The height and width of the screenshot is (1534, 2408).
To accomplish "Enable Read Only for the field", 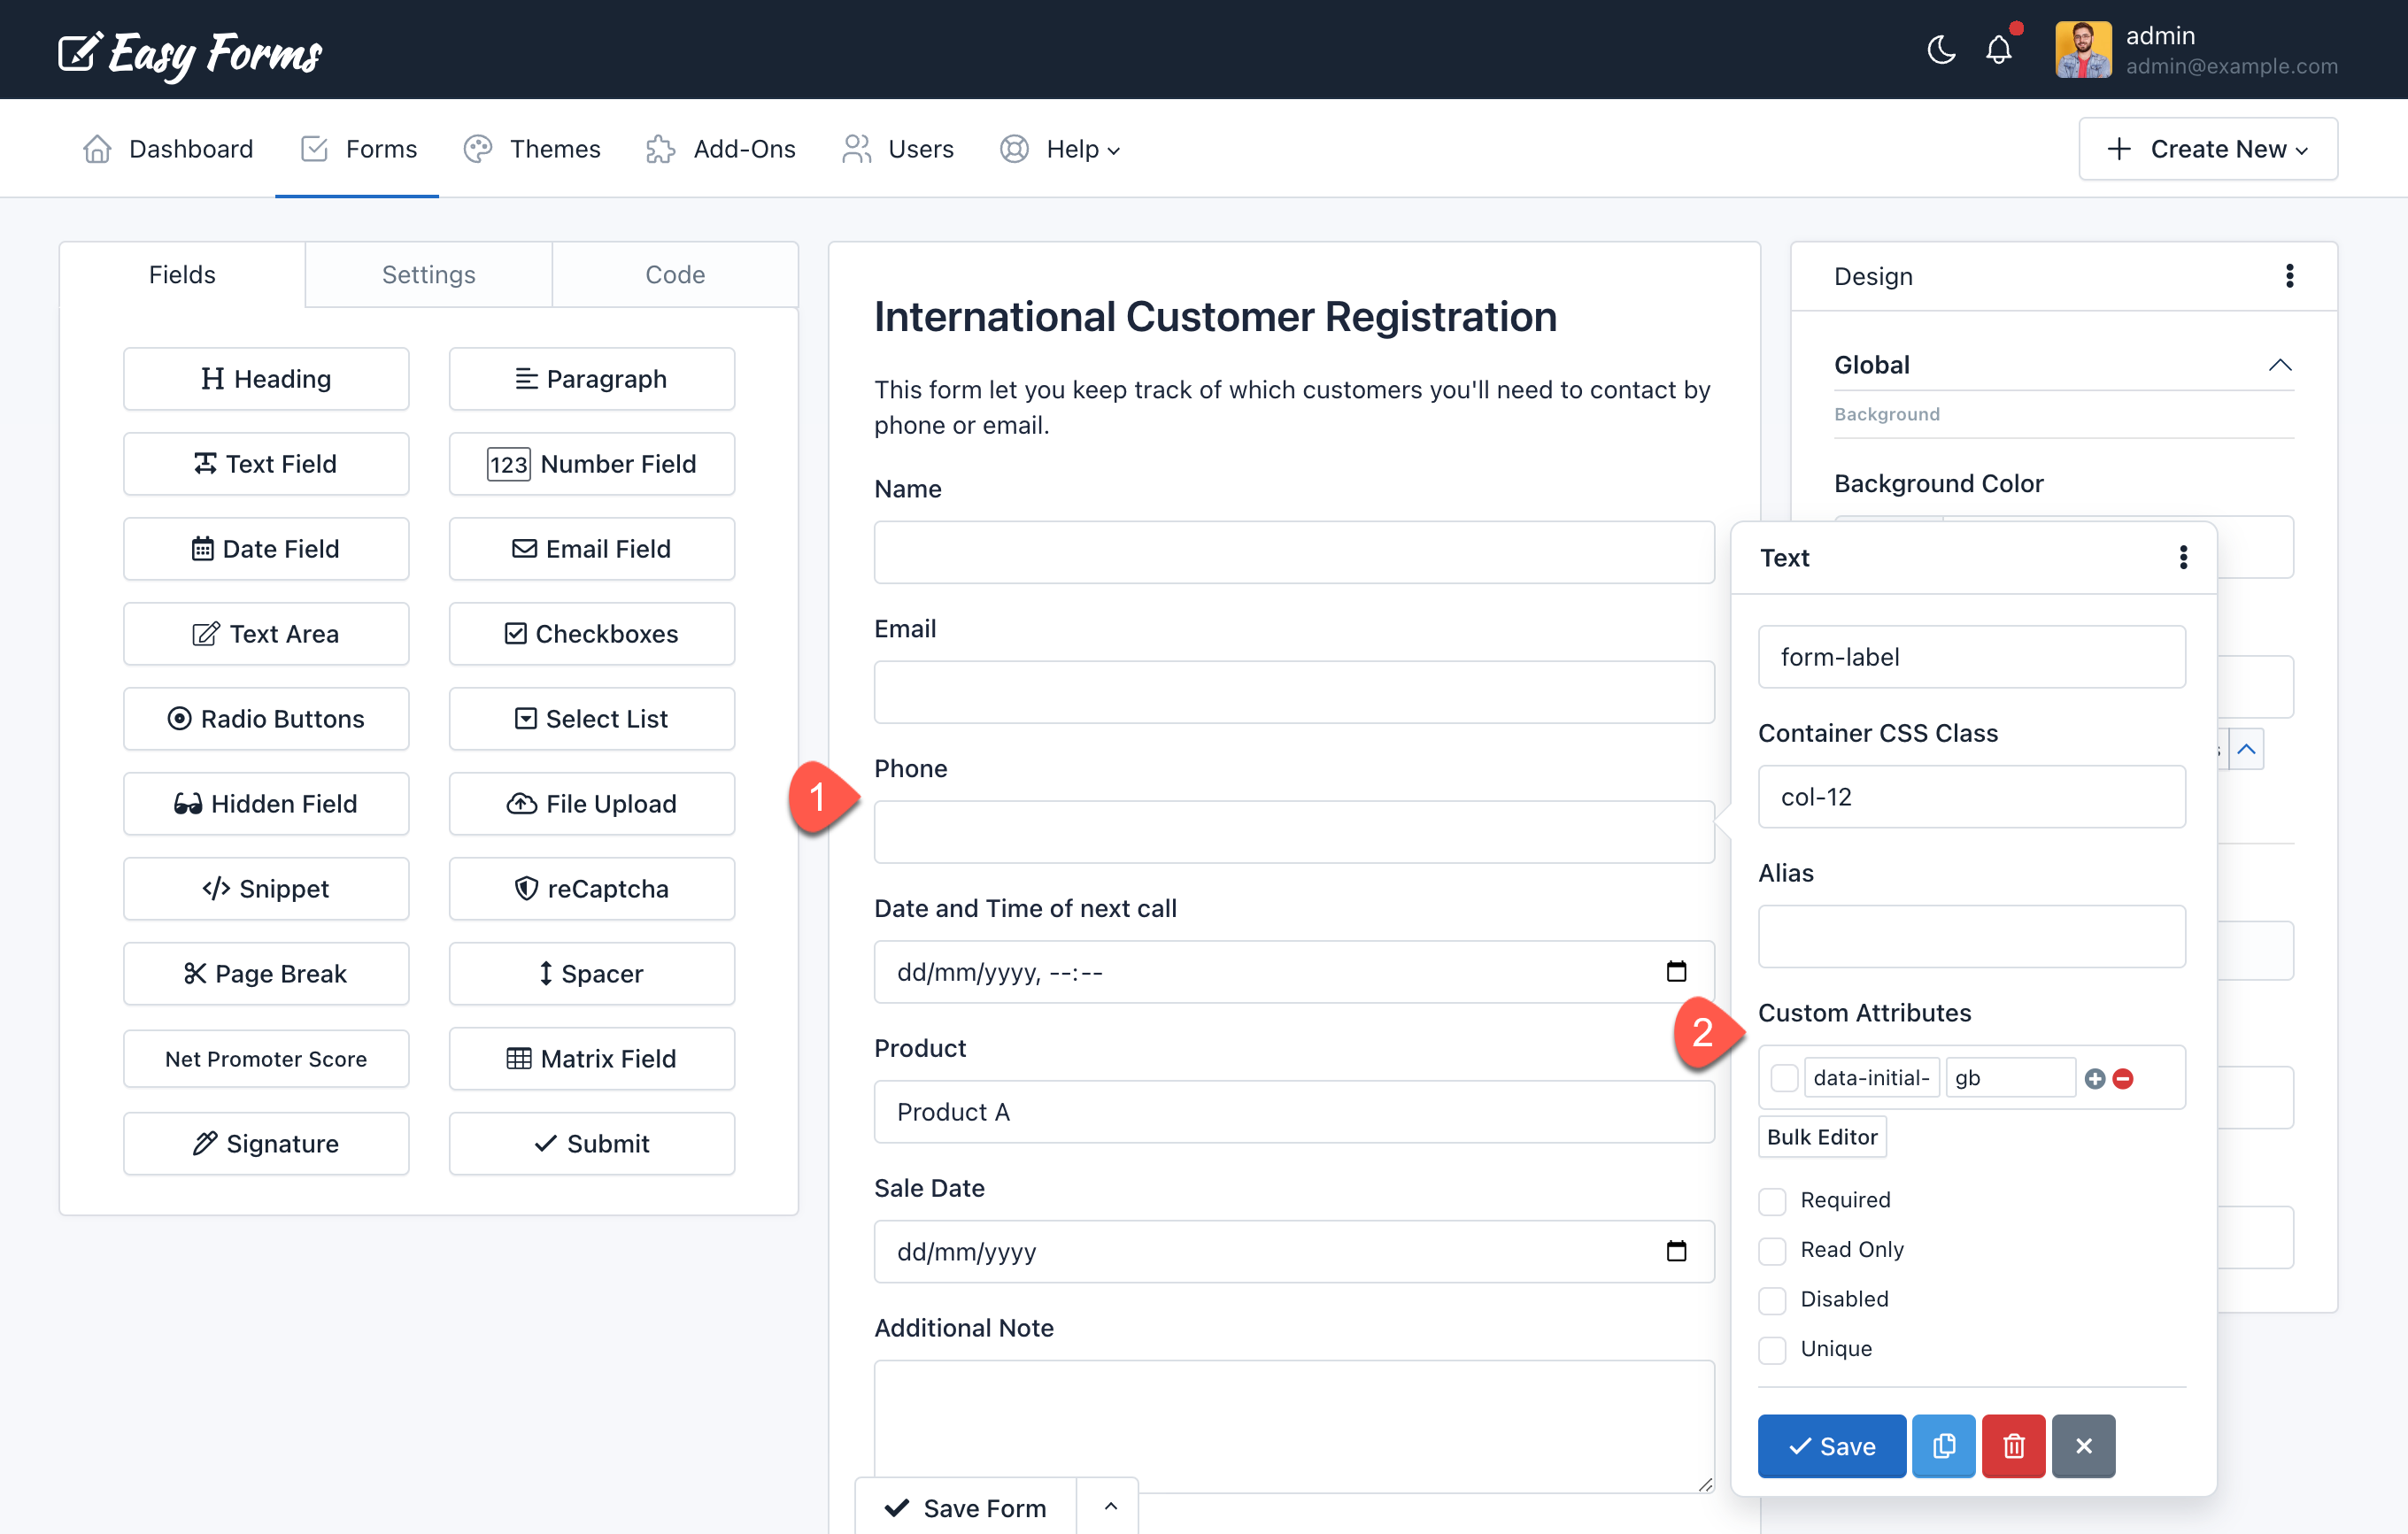I will click(1772, 1250).
